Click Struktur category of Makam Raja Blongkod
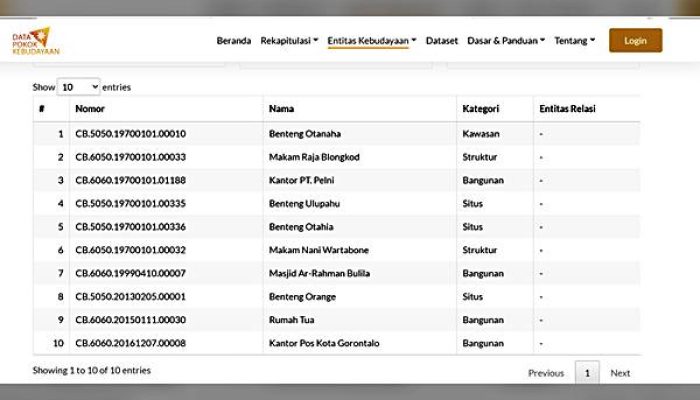The image size is (700, 400). pos(479,157)
